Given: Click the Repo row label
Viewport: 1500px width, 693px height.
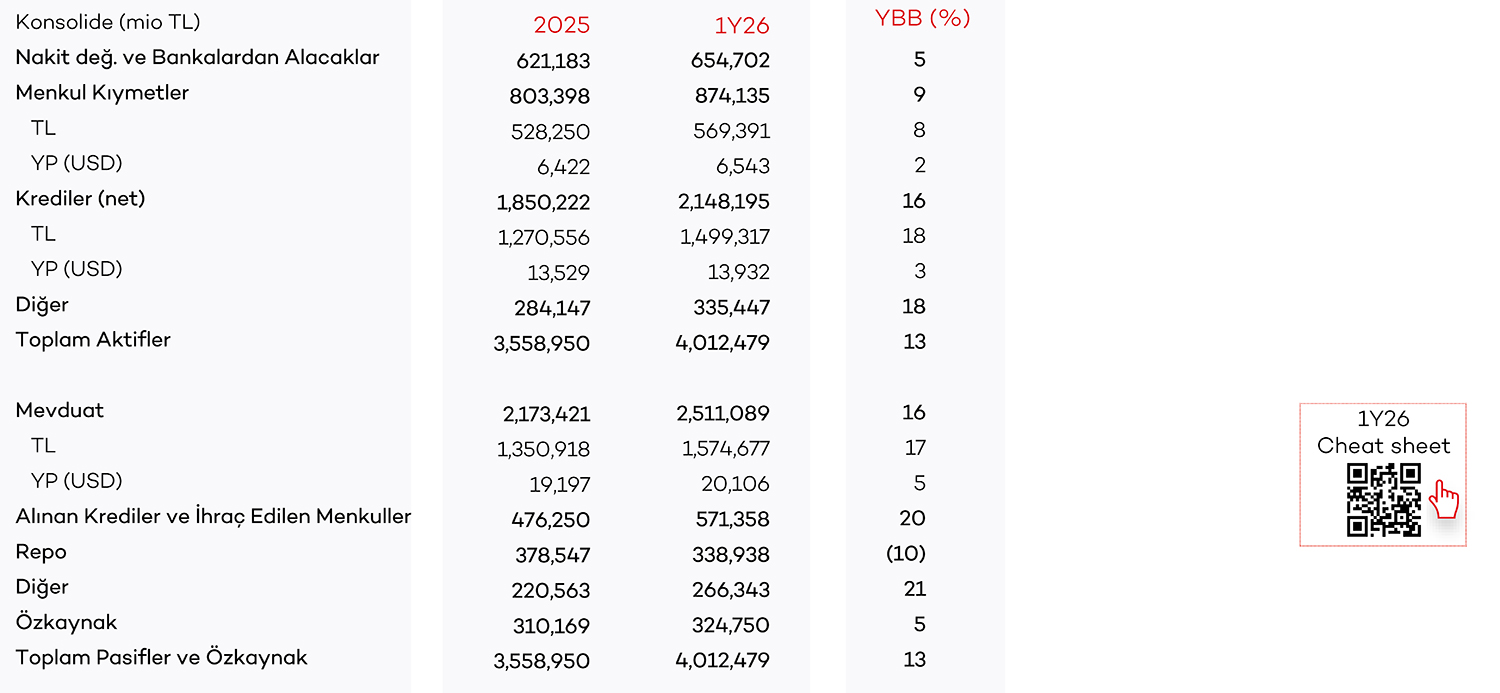Looking at the screenshot, I should (41, 552).
